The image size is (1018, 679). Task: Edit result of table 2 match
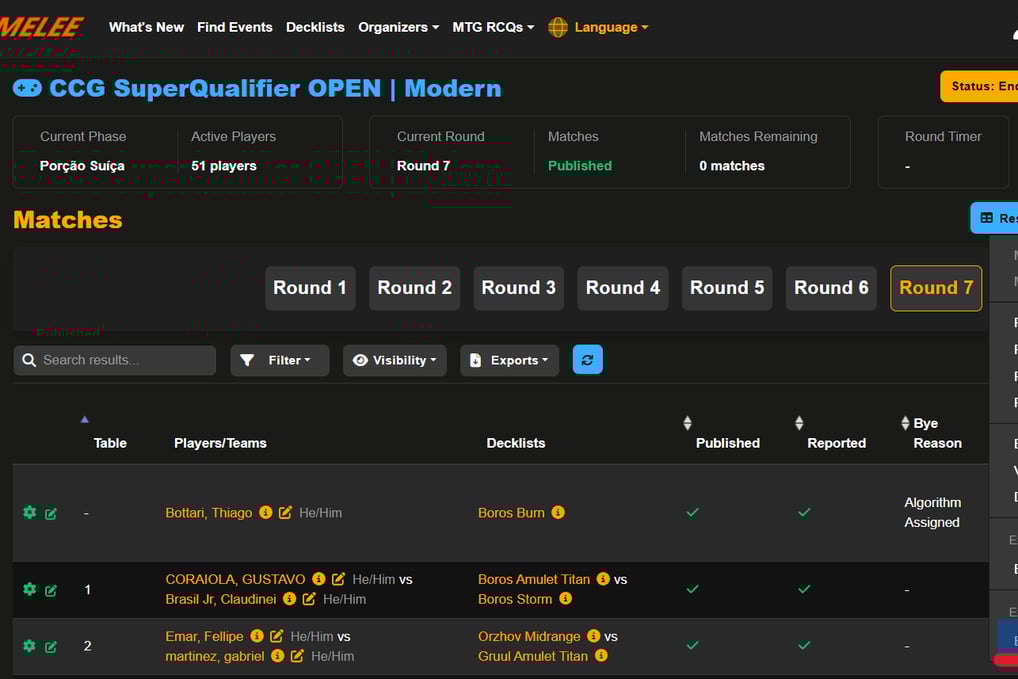(51, 647)
